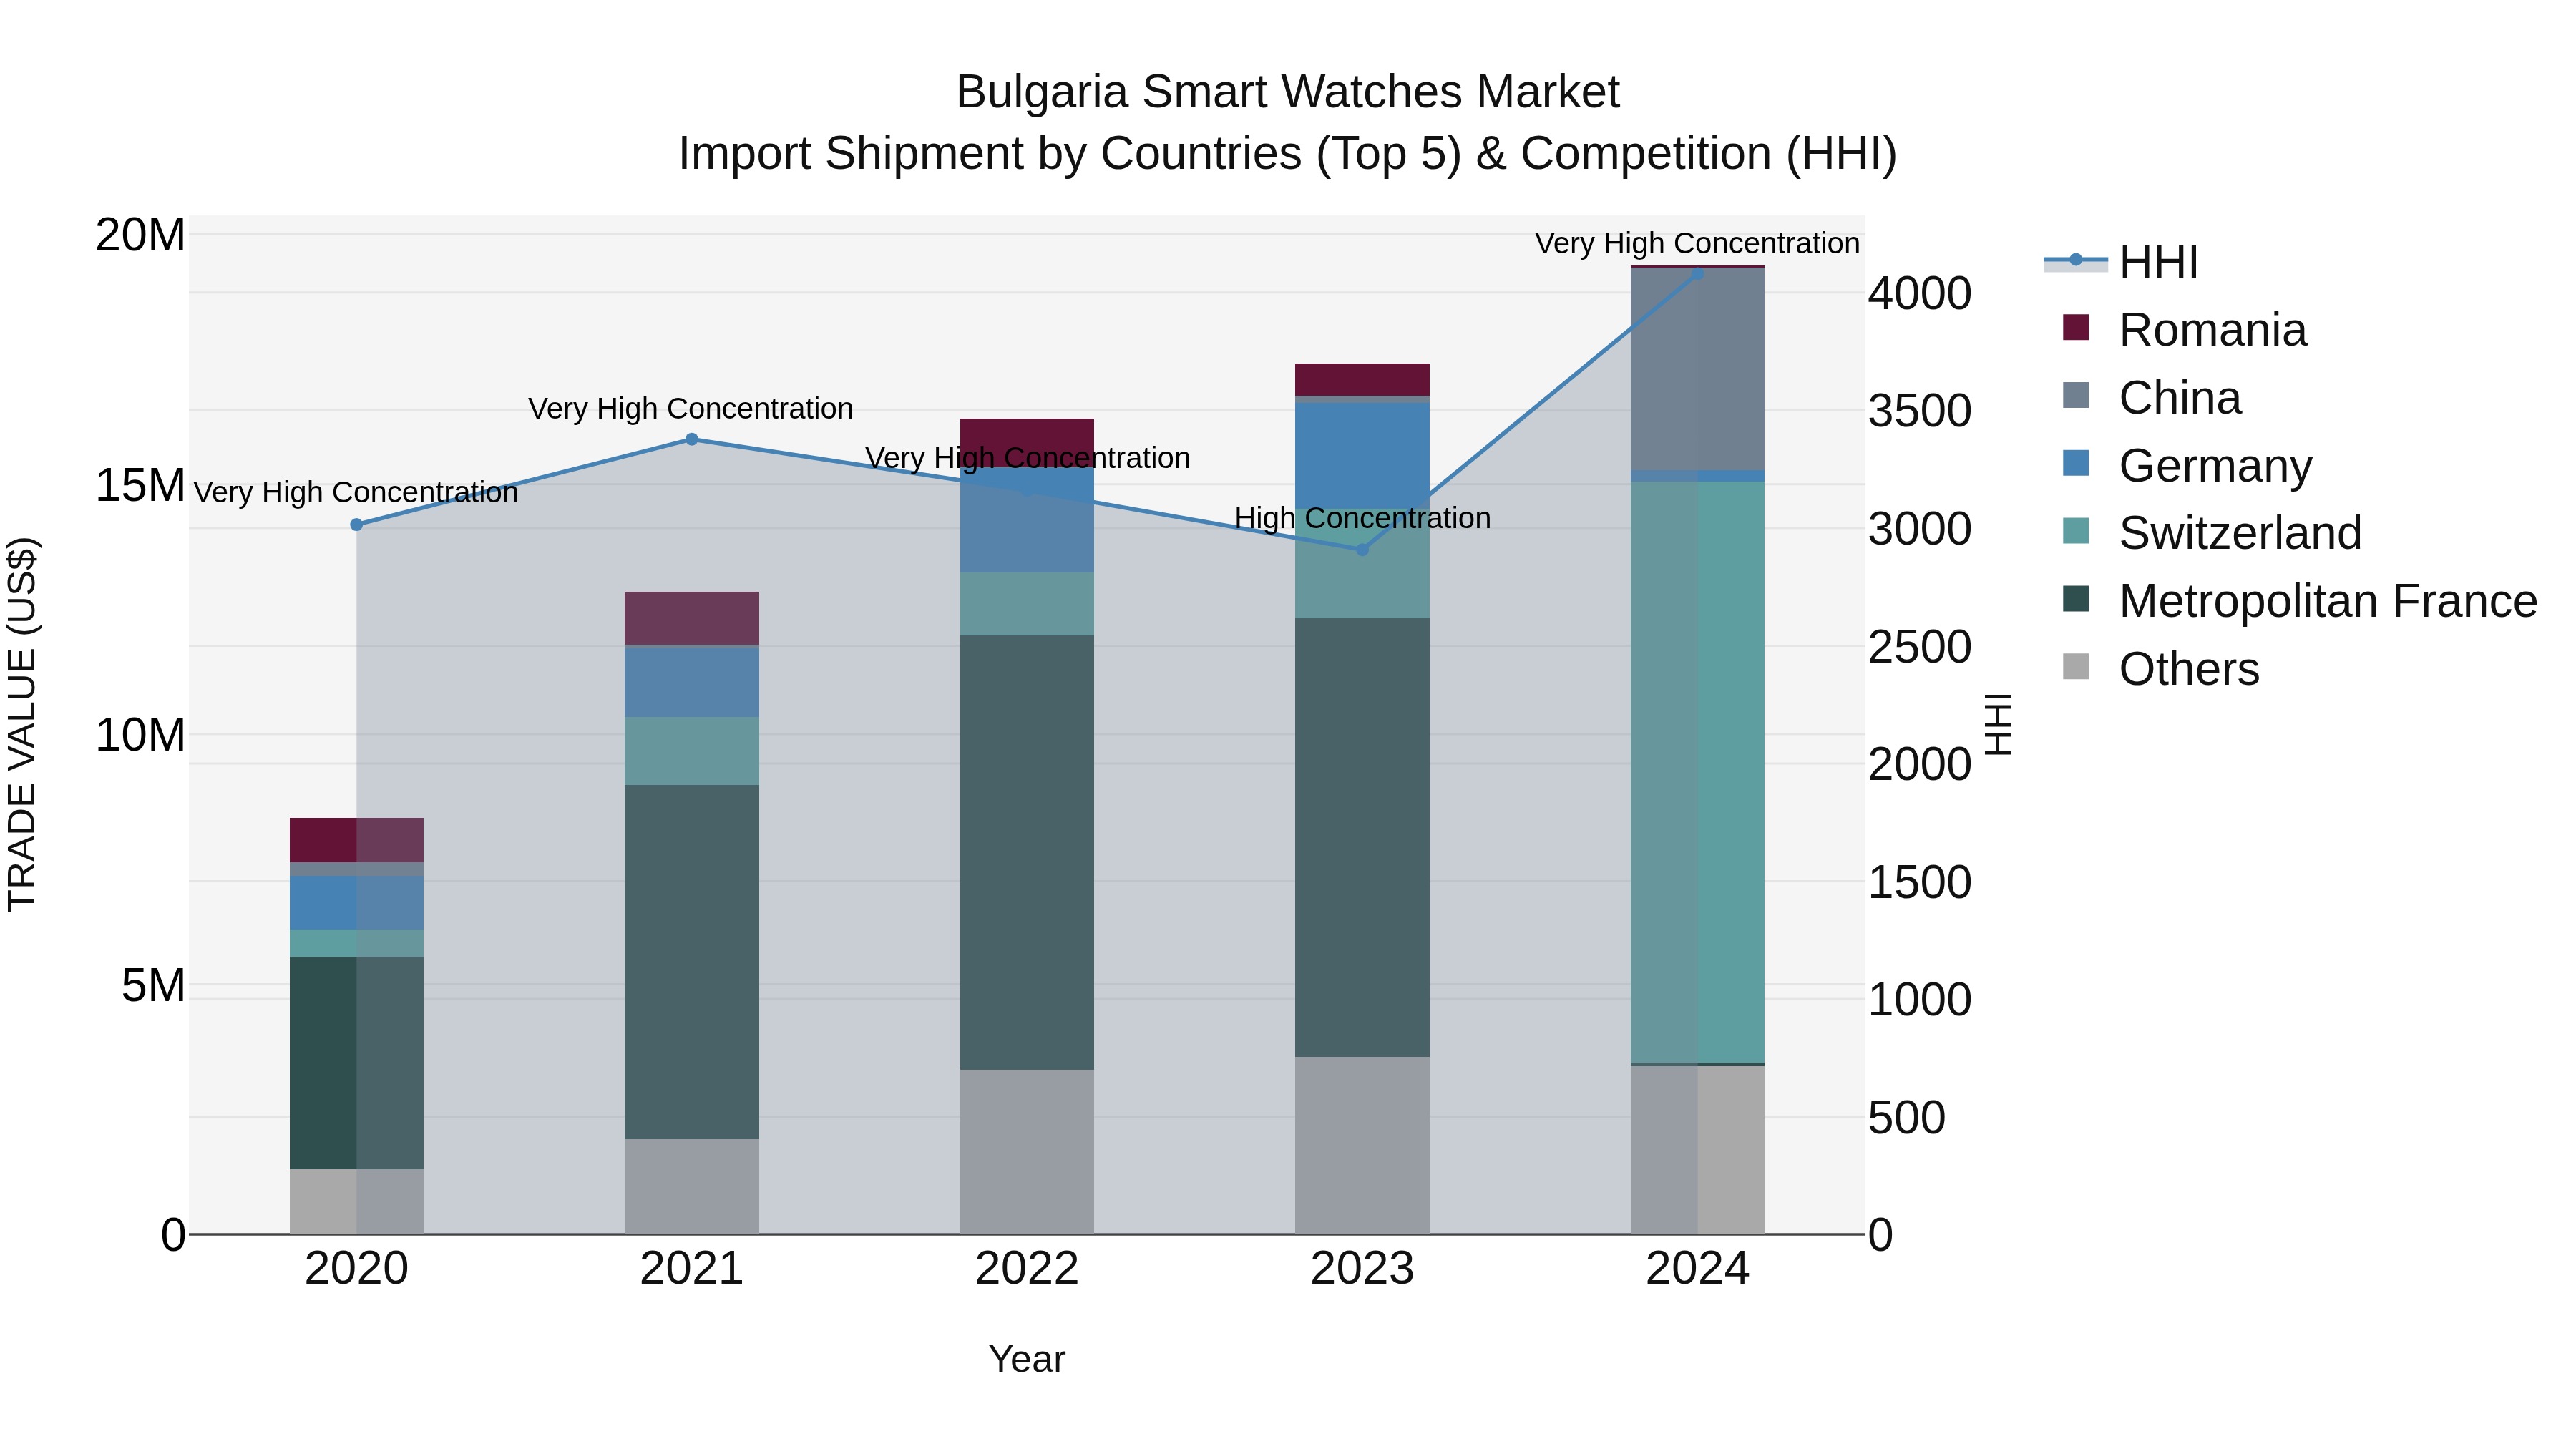The height and width of the screenshot is (1449, 2576).
Task: Select the 2020 HHI data point
Action: pyautogui.click(x=357, y=525)
